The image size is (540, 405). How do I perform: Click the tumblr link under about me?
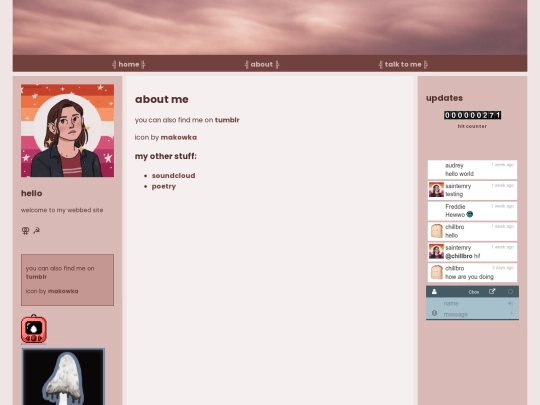coord(227,120)
